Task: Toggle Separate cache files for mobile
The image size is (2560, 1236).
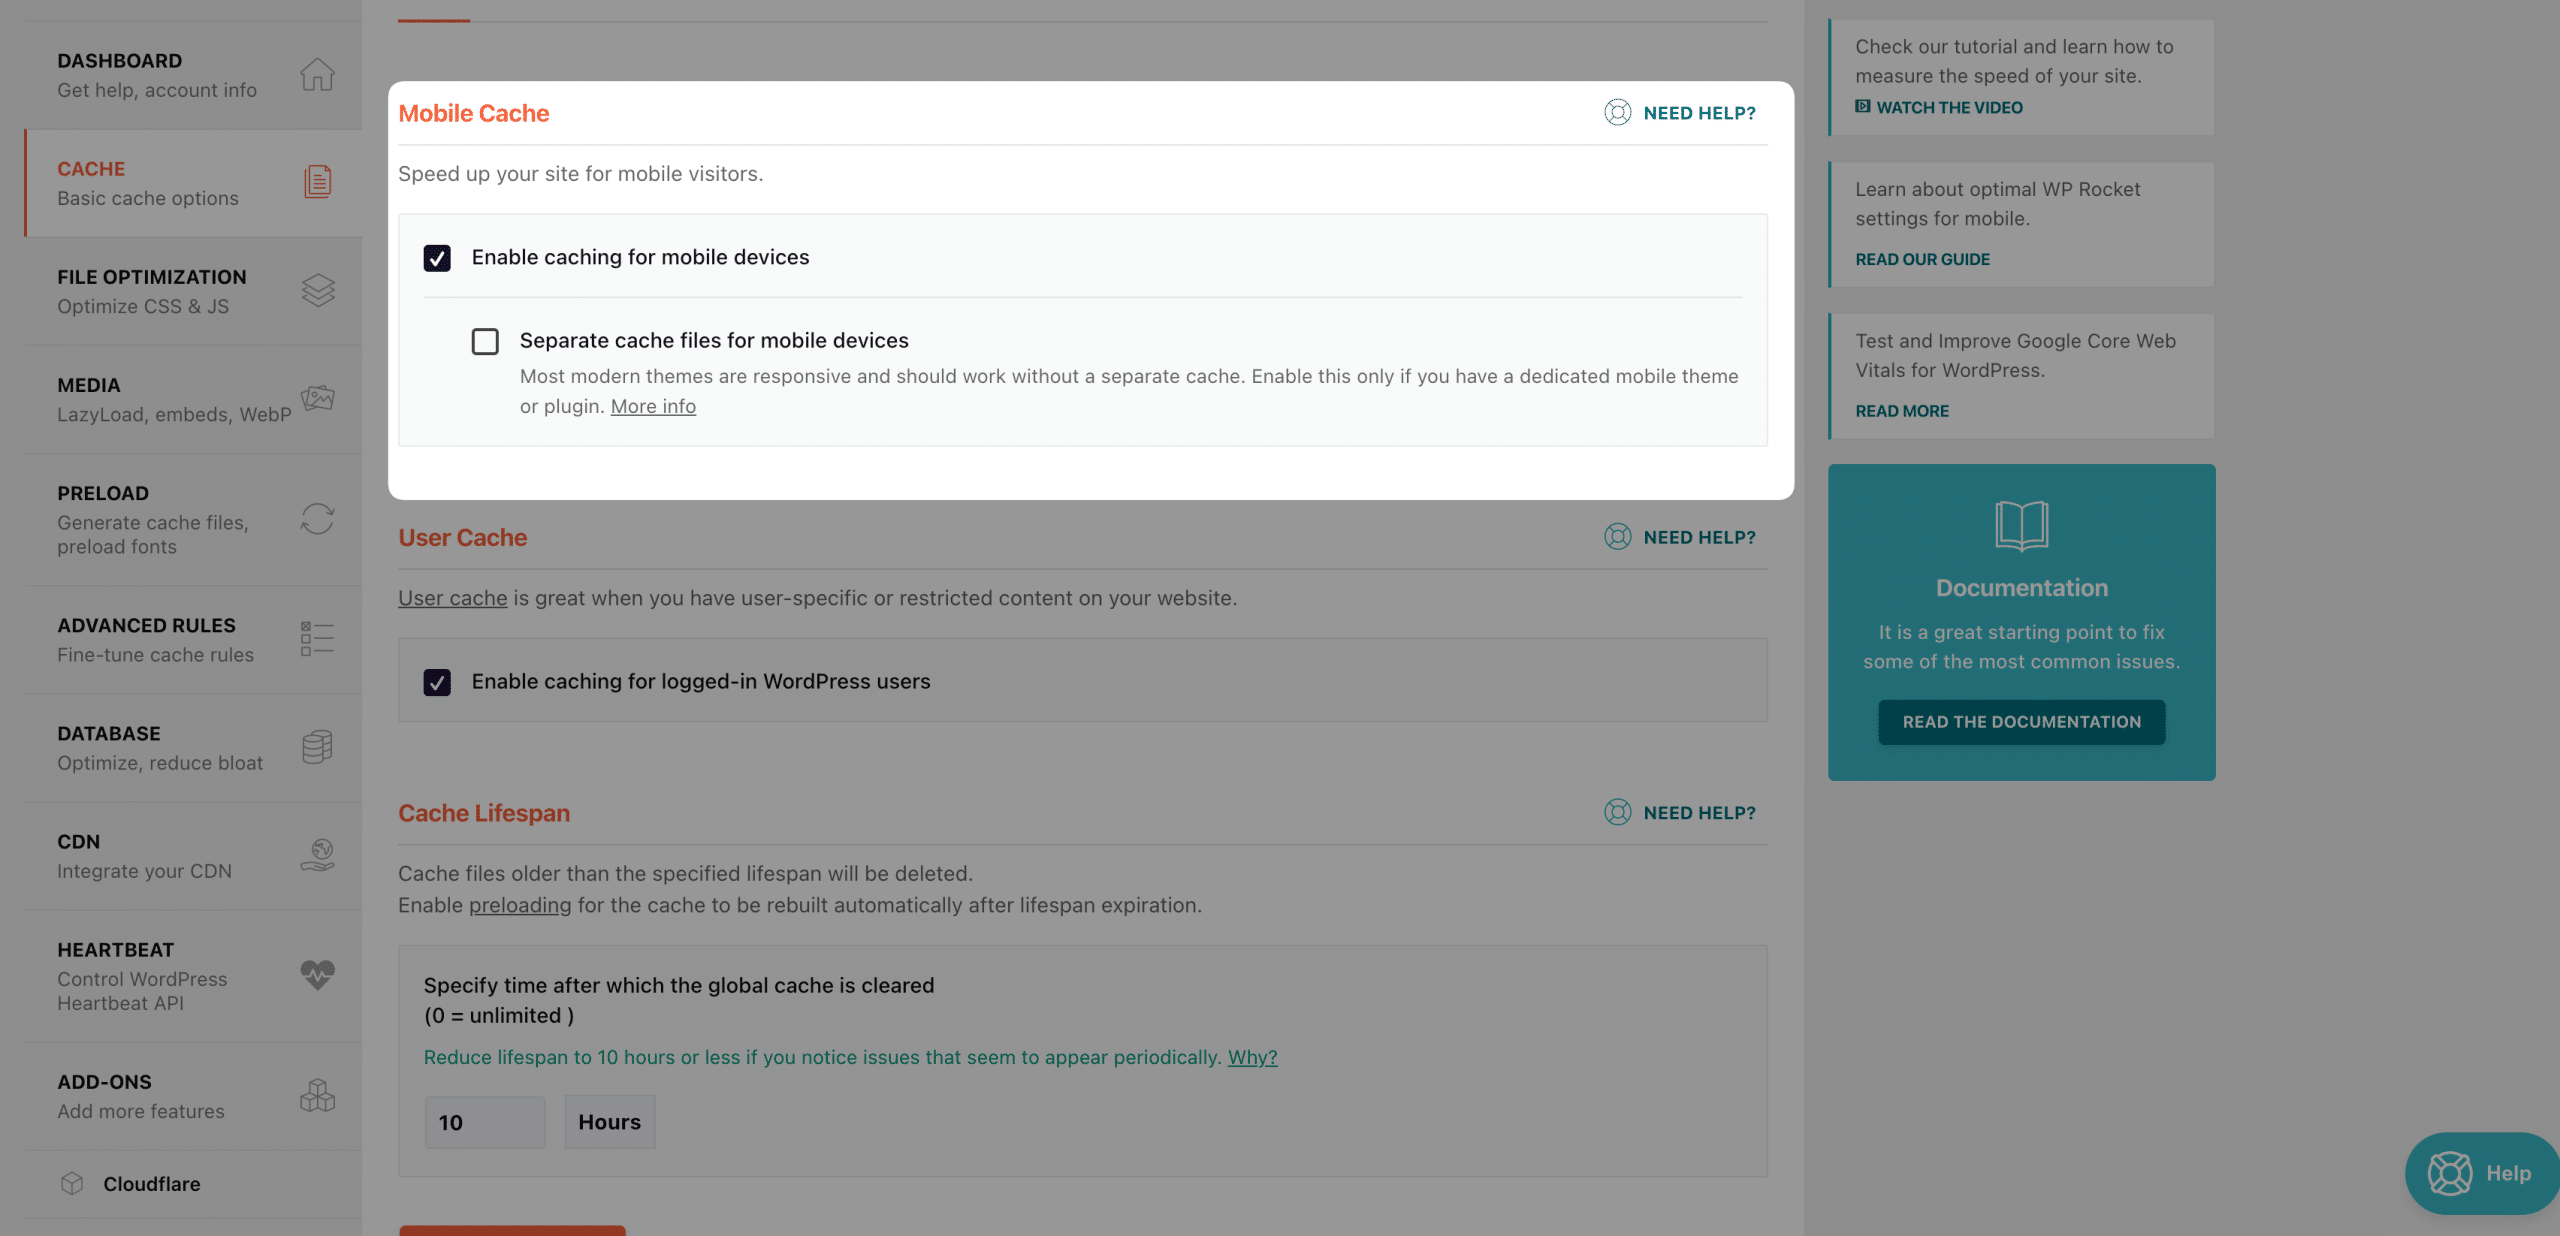Action: [x=485, y=341]
